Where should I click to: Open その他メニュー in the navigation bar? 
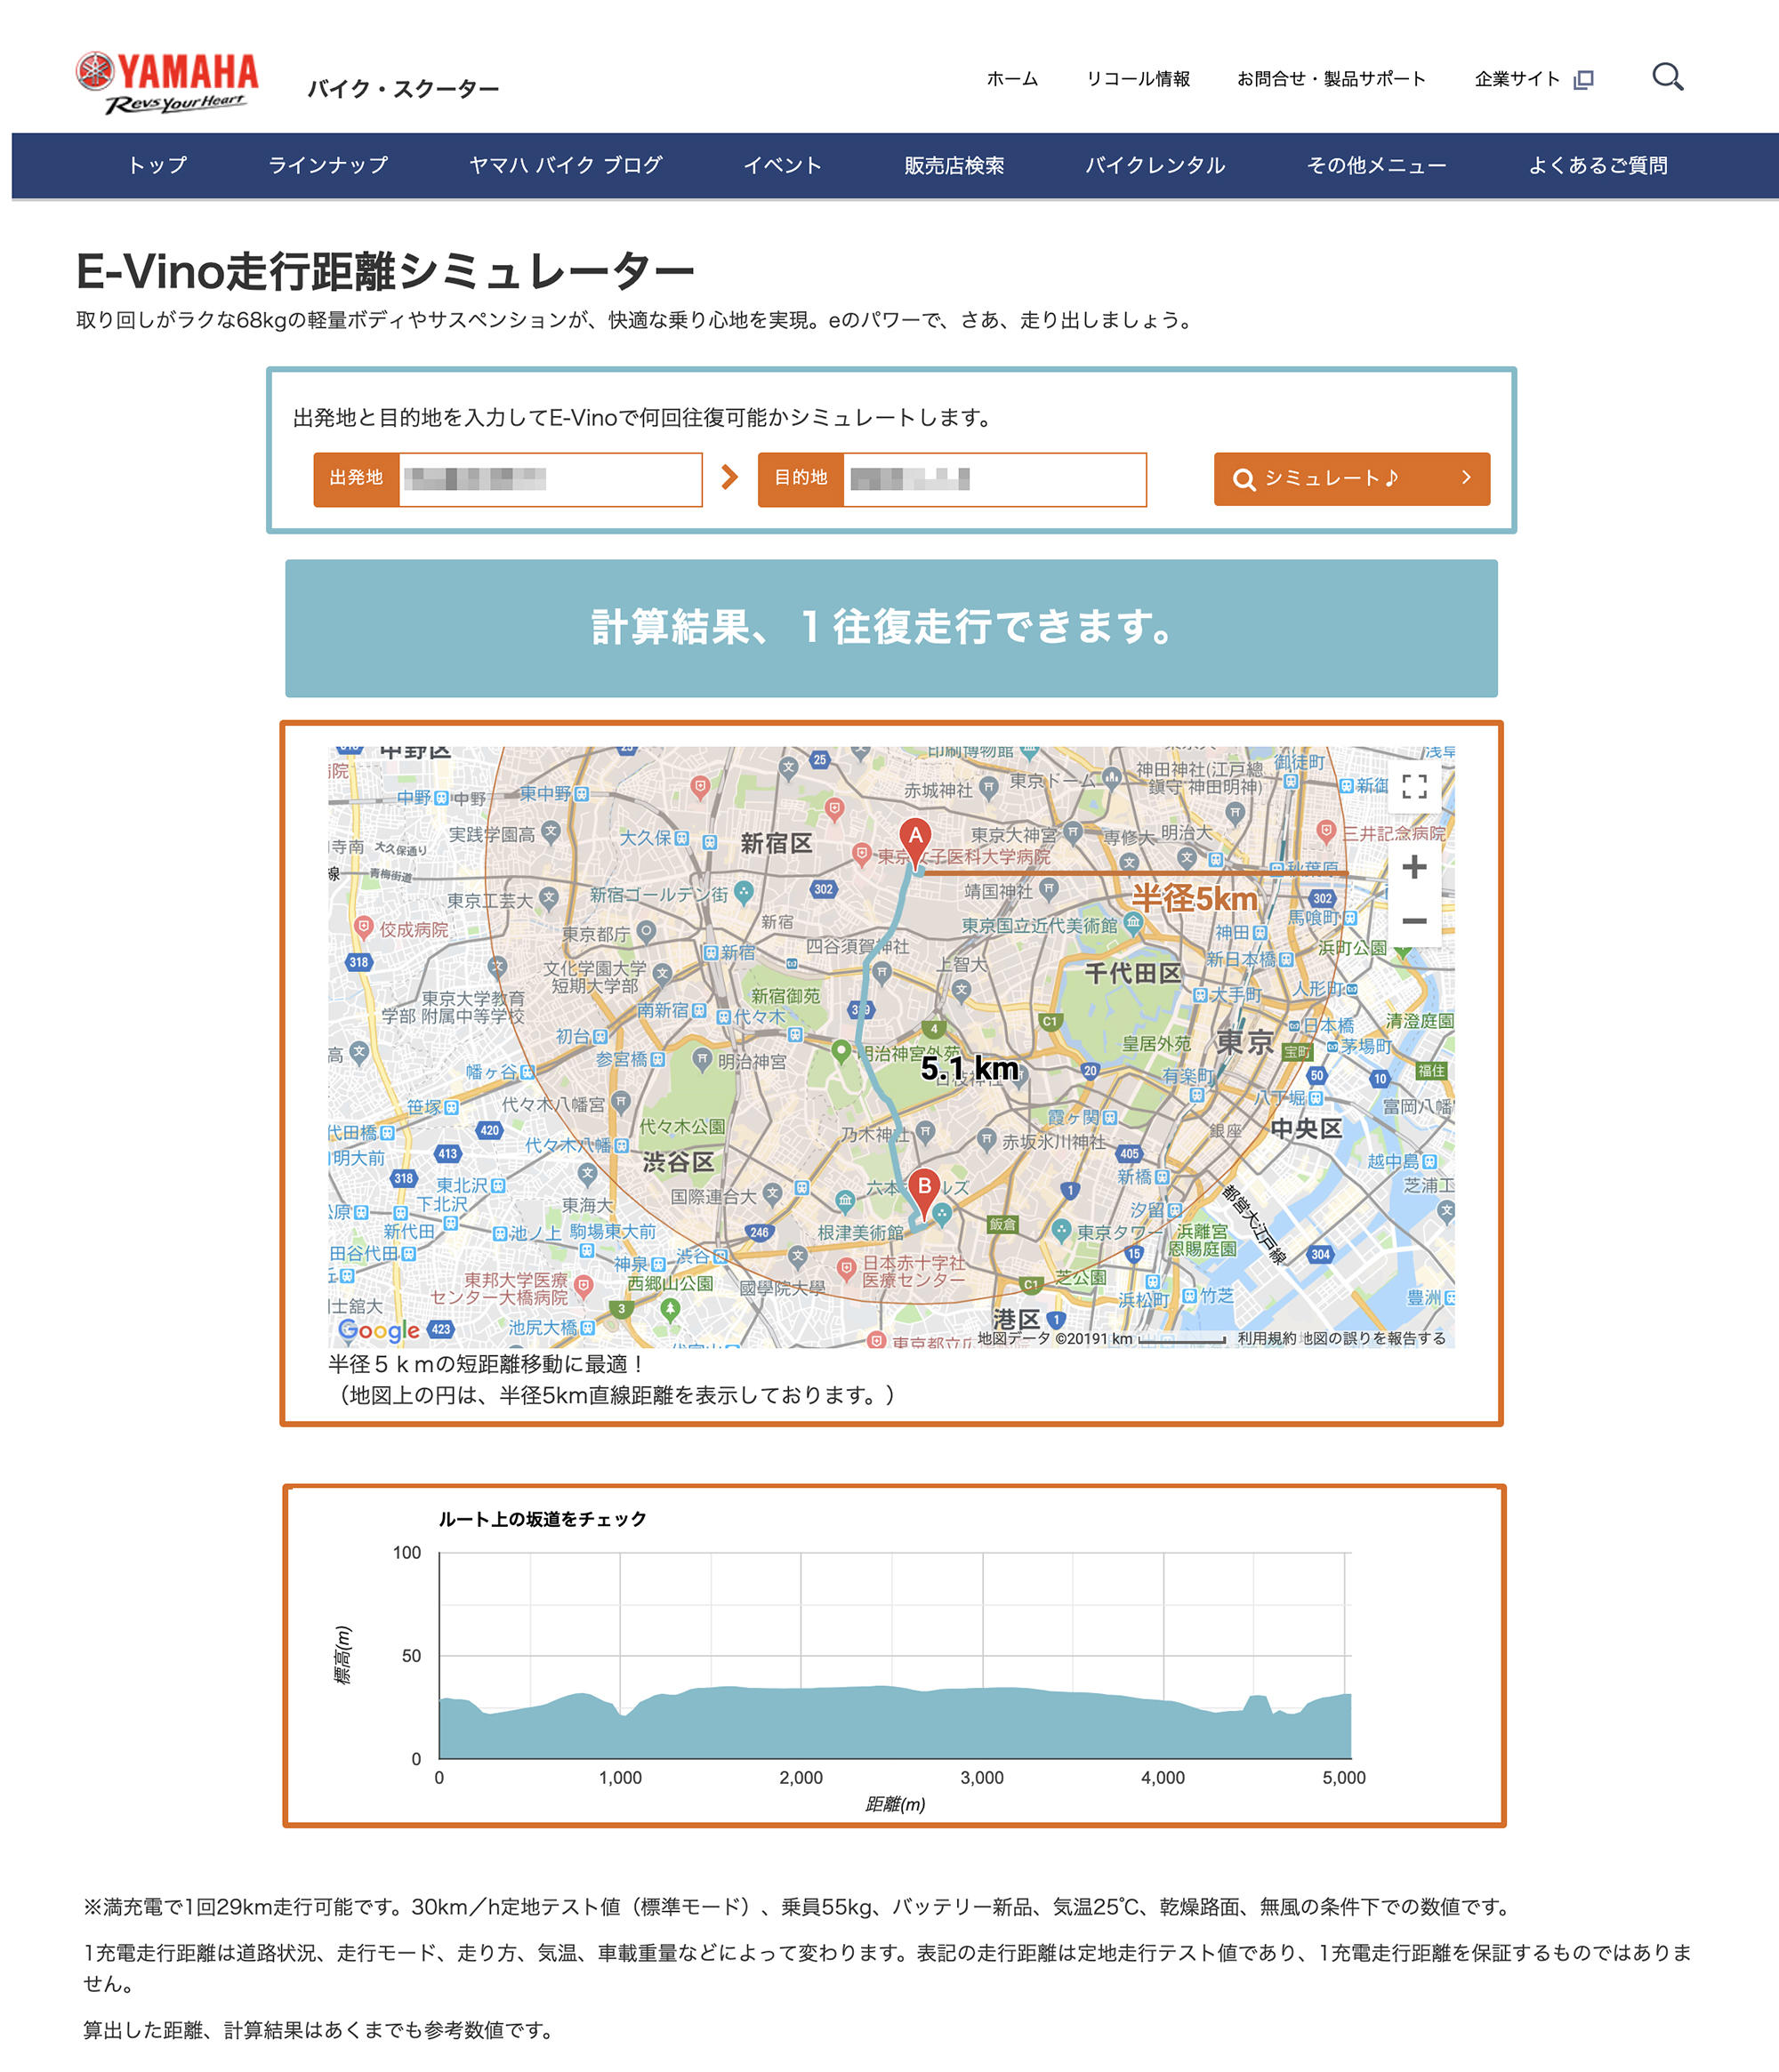point(1376,166)
